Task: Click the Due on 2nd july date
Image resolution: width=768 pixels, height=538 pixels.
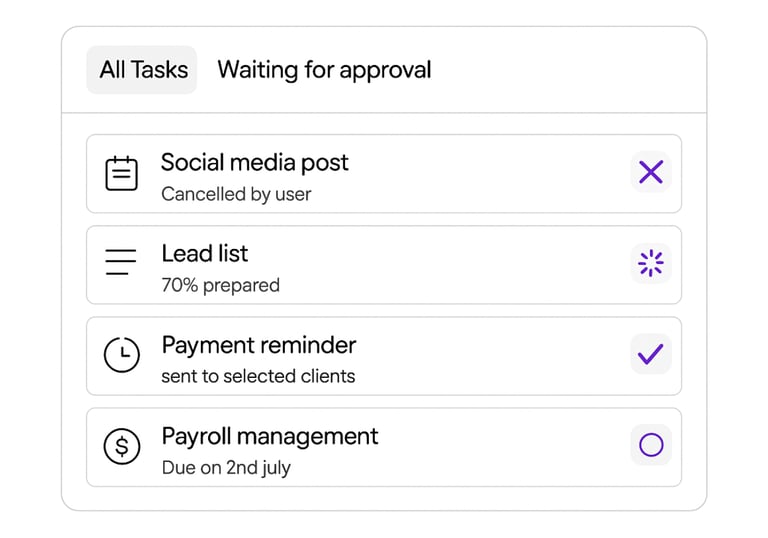Action: click(226, 467)
